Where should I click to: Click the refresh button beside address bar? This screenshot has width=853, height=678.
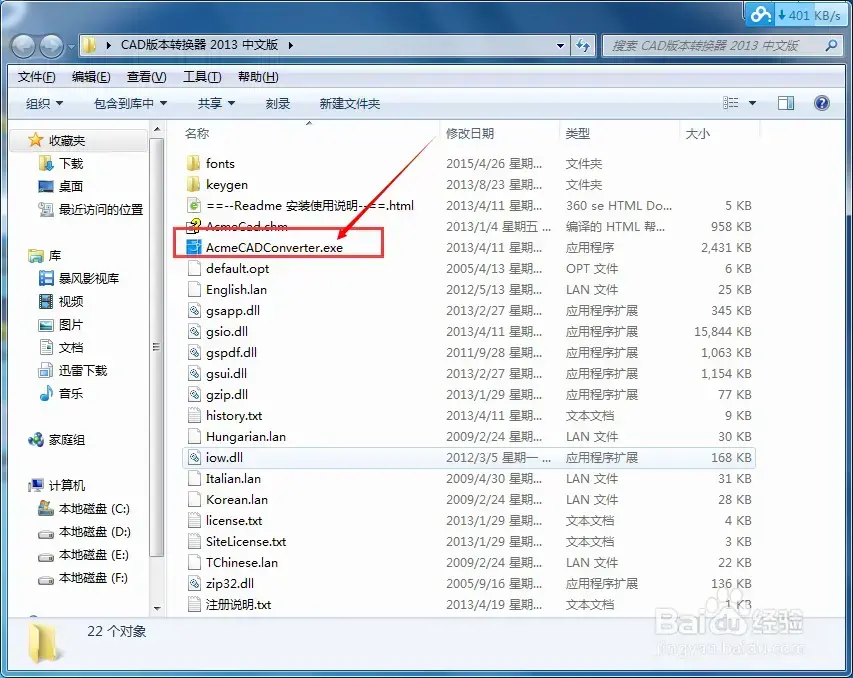tap(583, 46)
